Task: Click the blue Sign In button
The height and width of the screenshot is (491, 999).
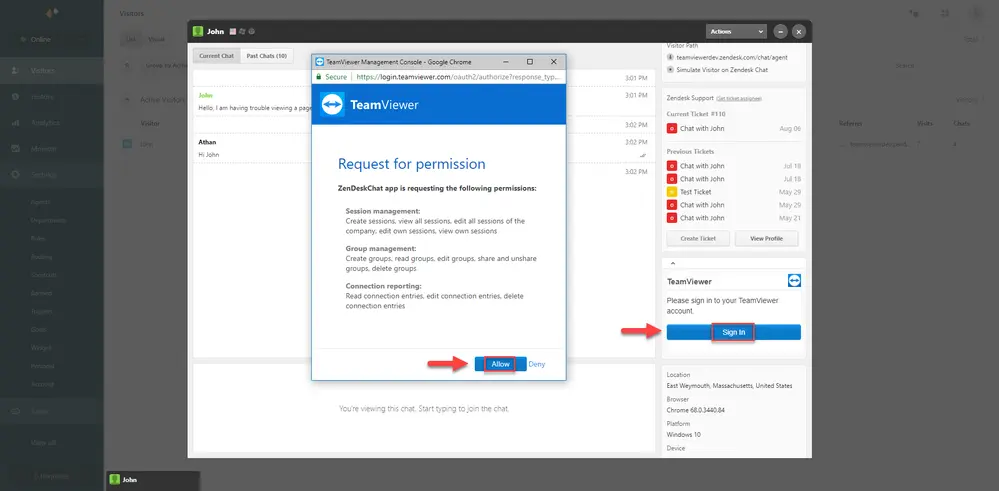Action: pos(733,332)
